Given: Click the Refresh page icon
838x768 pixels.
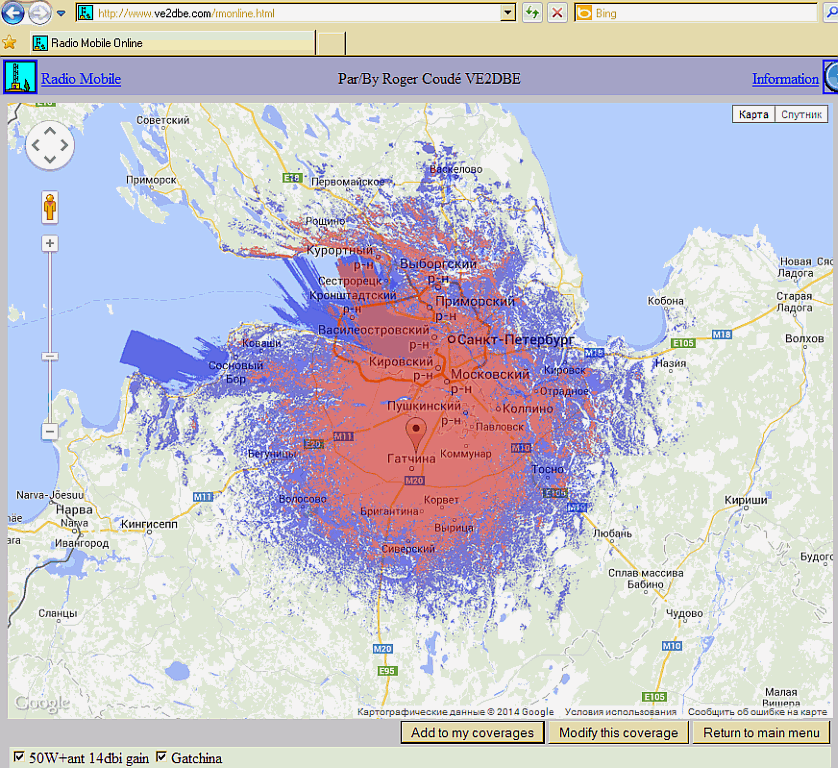Looking at the screenshot, I should click(x=532, y=13).
